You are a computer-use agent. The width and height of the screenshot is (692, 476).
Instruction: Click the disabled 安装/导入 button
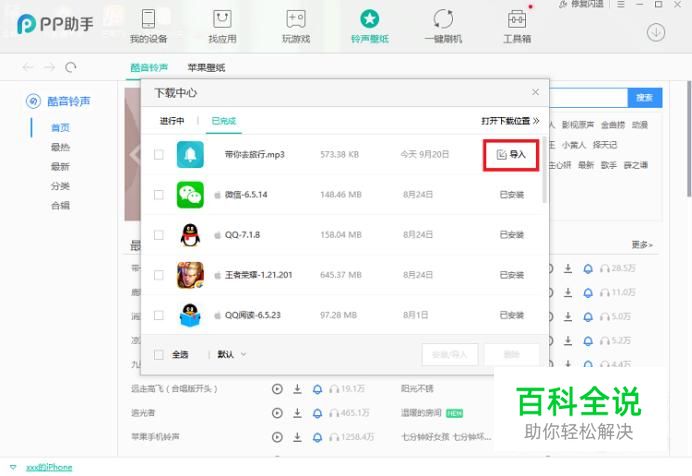tap(450, 354)
